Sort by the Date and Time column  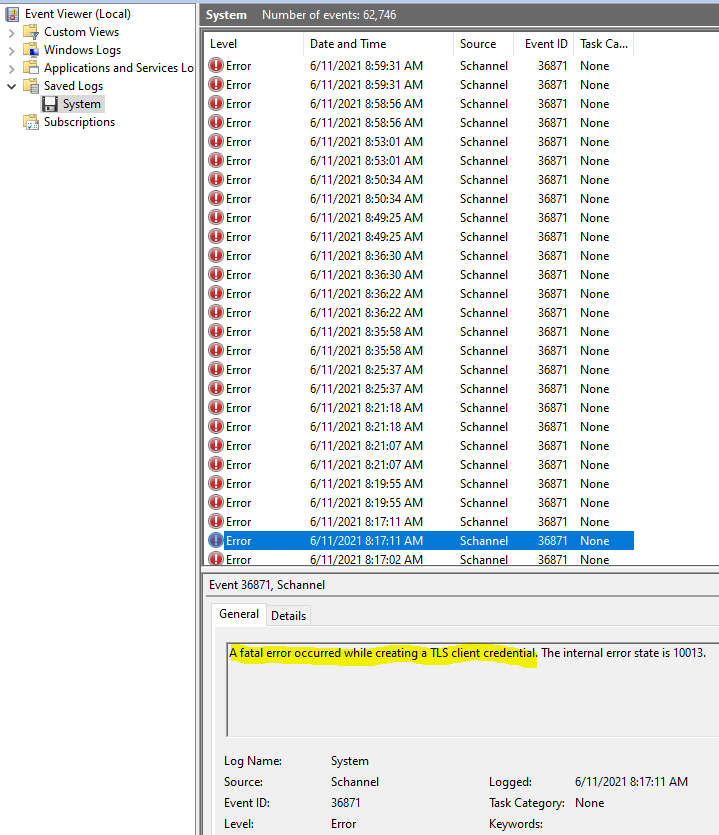[x=347, y=44]
